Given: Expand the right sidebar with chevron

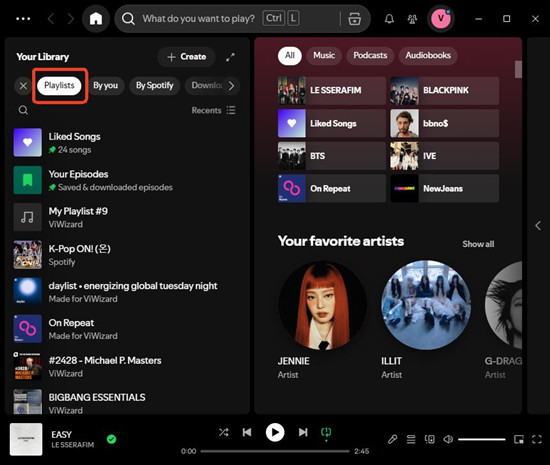Looking at the screenshot, I should [x=538, y=225].
